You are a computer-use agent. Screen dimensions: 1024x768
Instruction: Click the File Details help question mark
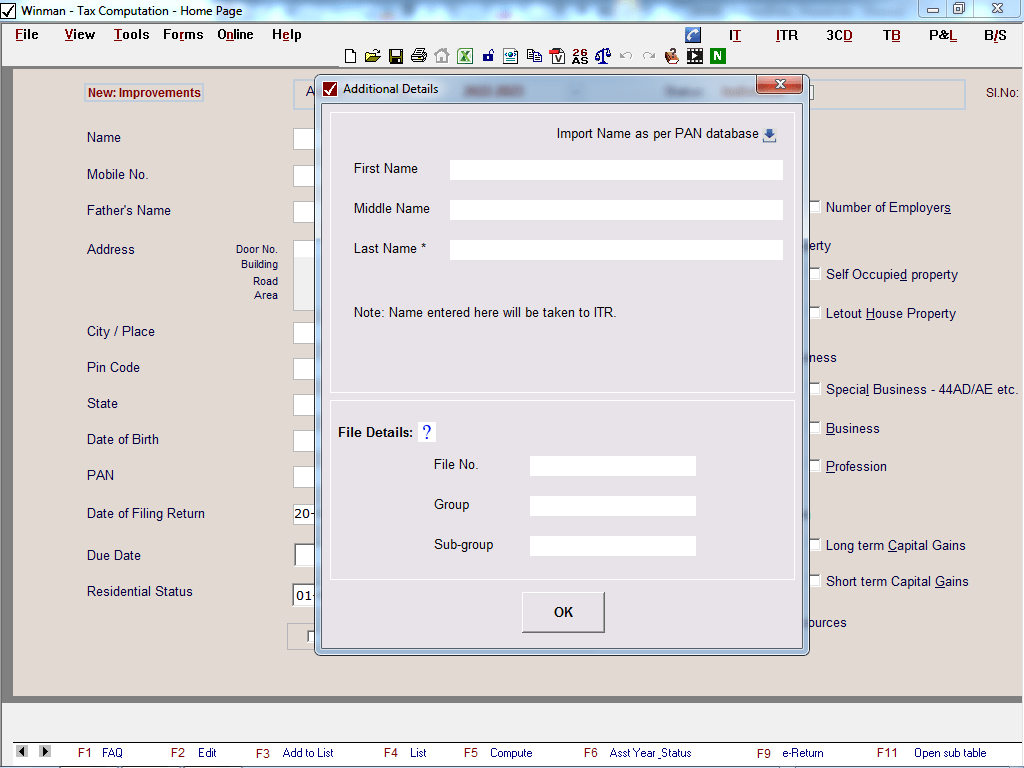point(427,432)
